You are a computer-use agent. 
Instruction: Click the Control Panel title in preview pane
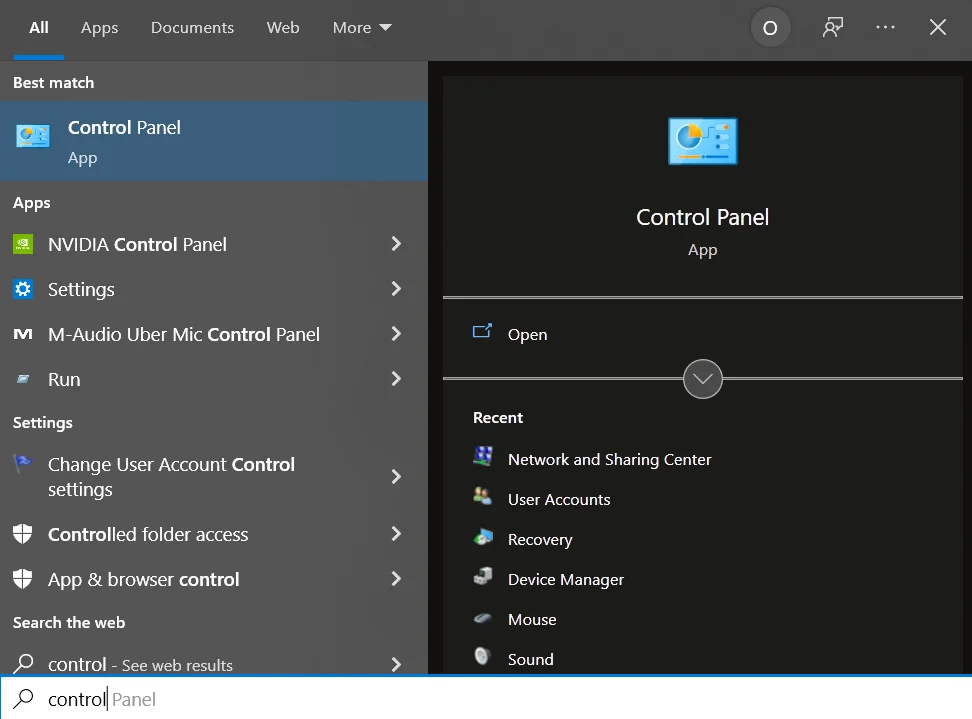(702, 218)
